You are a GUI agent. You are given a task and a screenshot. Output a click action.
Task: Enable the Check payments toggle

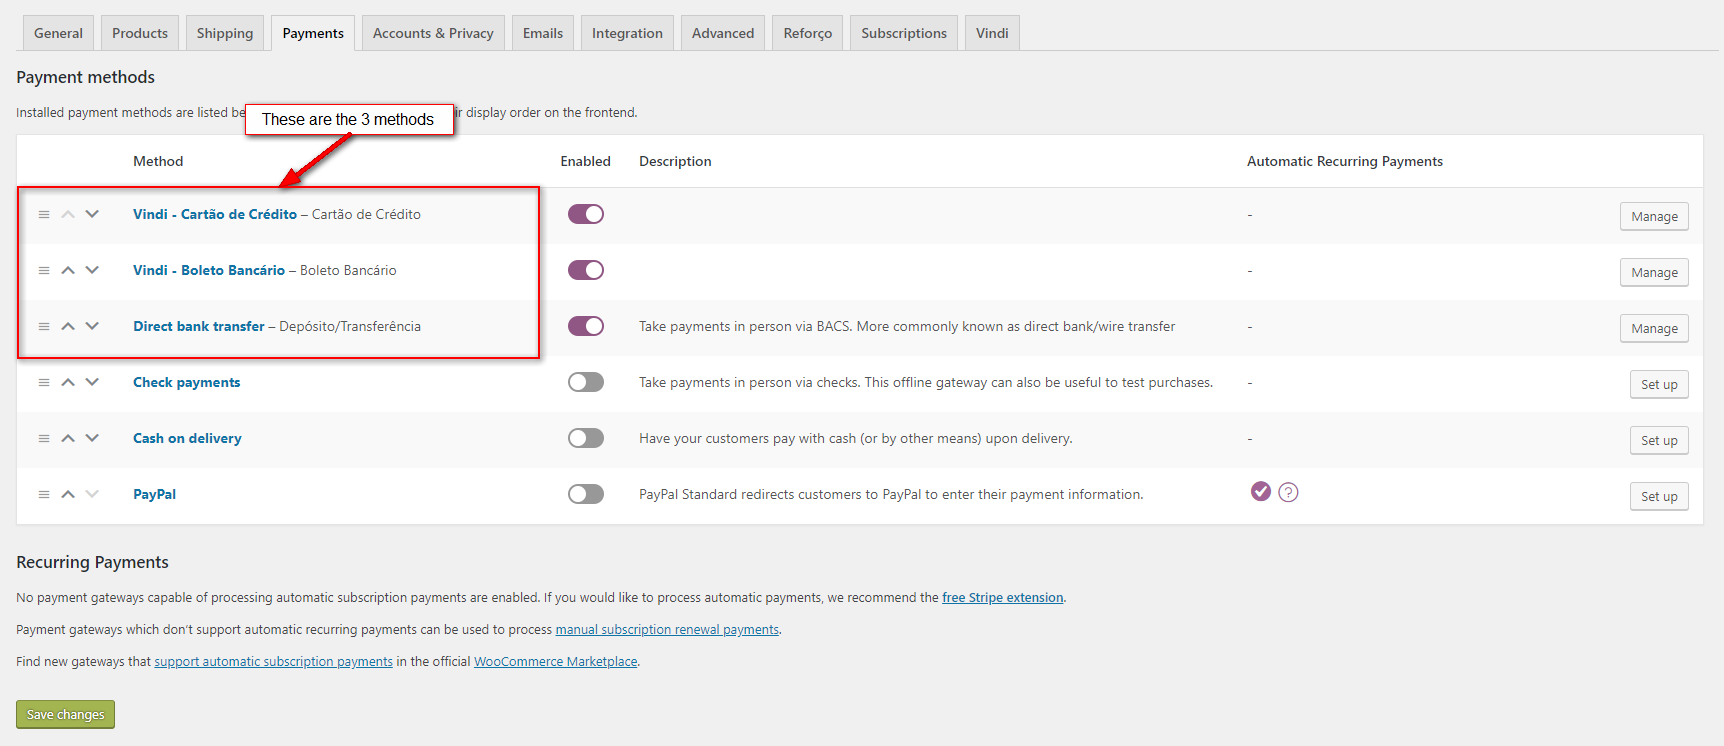coord(586,382)
